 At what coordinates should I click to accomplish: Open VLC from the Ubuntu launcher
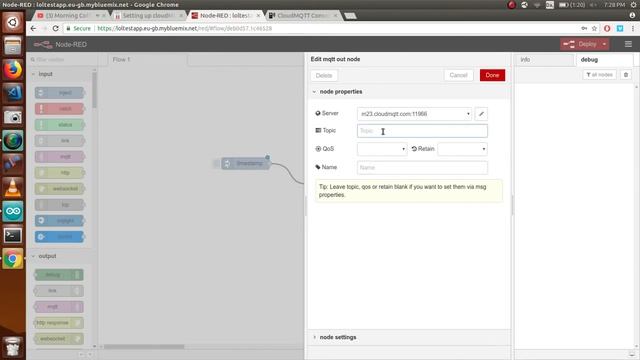pyautogui.click(x=13, y=187)
